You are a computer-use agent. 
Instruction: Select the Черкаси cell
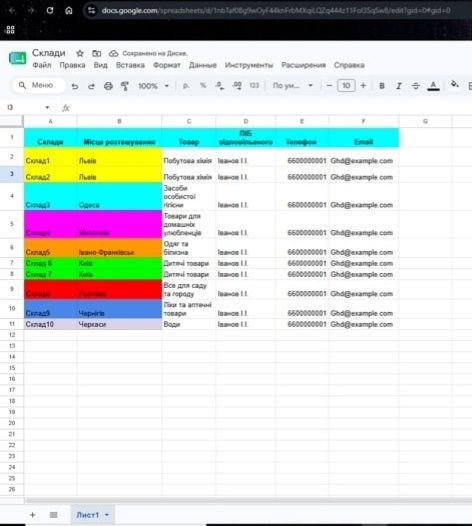point(119,324)
